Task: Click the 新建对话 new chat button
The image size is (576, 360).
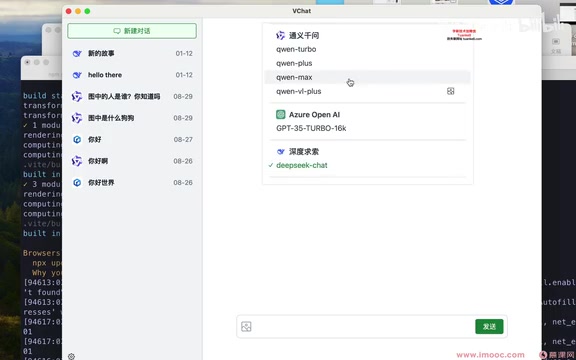Action: click(132, 31)
